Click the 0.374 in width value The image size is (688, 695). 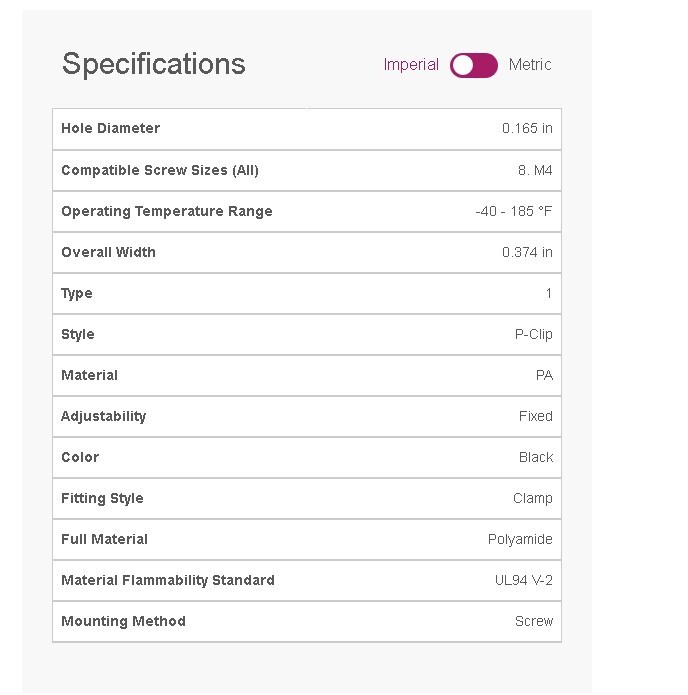(x=527, y=253)
